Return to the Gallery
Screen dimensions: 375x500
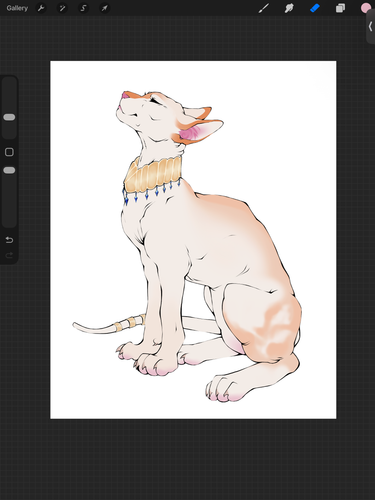coord(17,8)
